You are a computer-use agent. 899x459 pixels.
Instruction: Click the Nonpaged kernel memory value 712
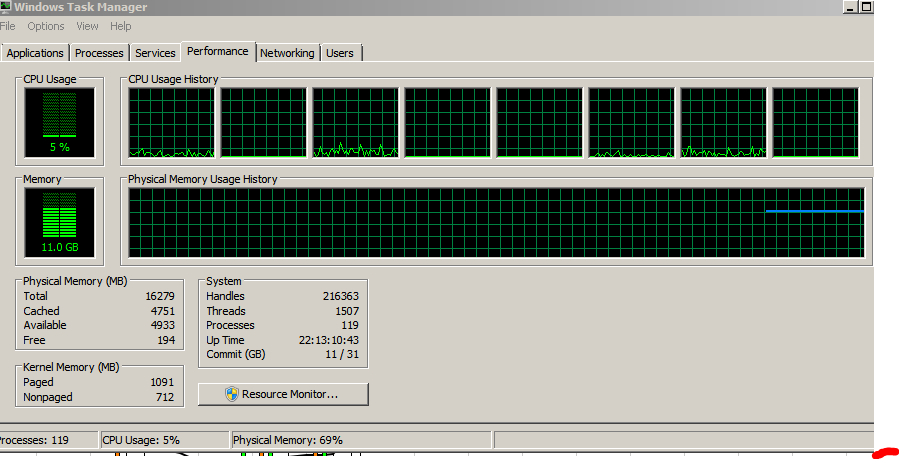(165, 397)
